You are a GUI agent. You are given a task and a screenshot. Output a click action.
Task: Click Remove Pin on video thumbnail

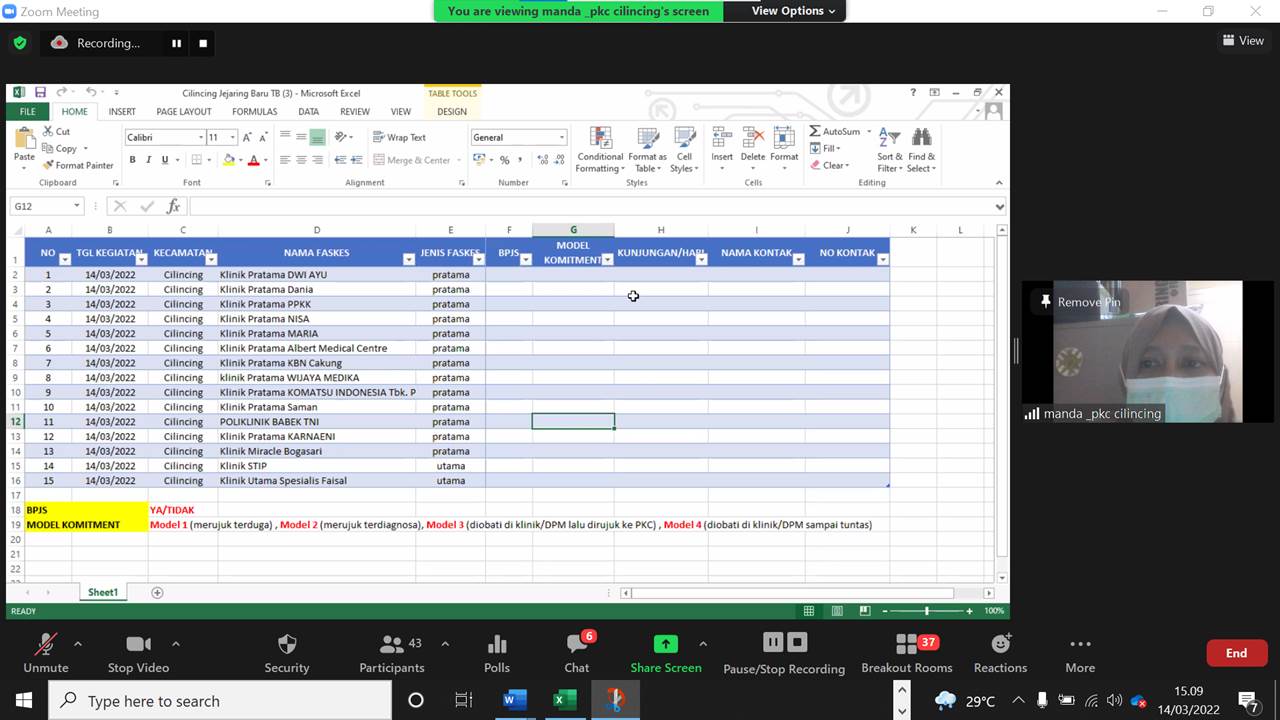click(x=1080, y=302)
